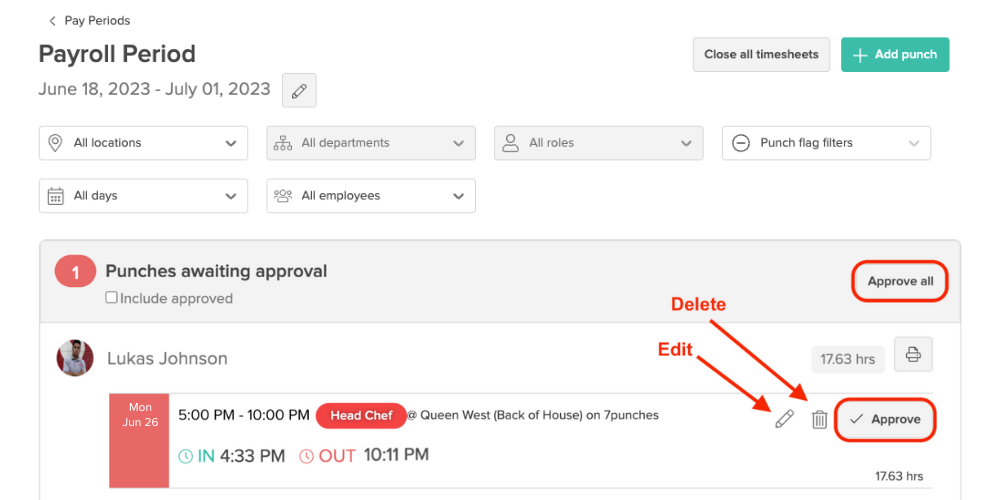Click Lukas Johnson's profile photo
The height and width of the screenshot is (500, 1000).
coord(75,358)
